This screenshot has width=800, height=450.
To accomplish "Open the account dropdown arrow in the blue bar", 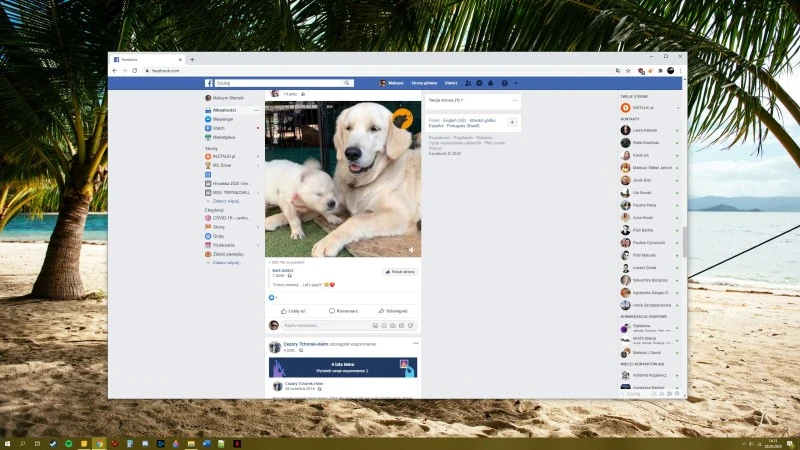I will coord(516,83).
